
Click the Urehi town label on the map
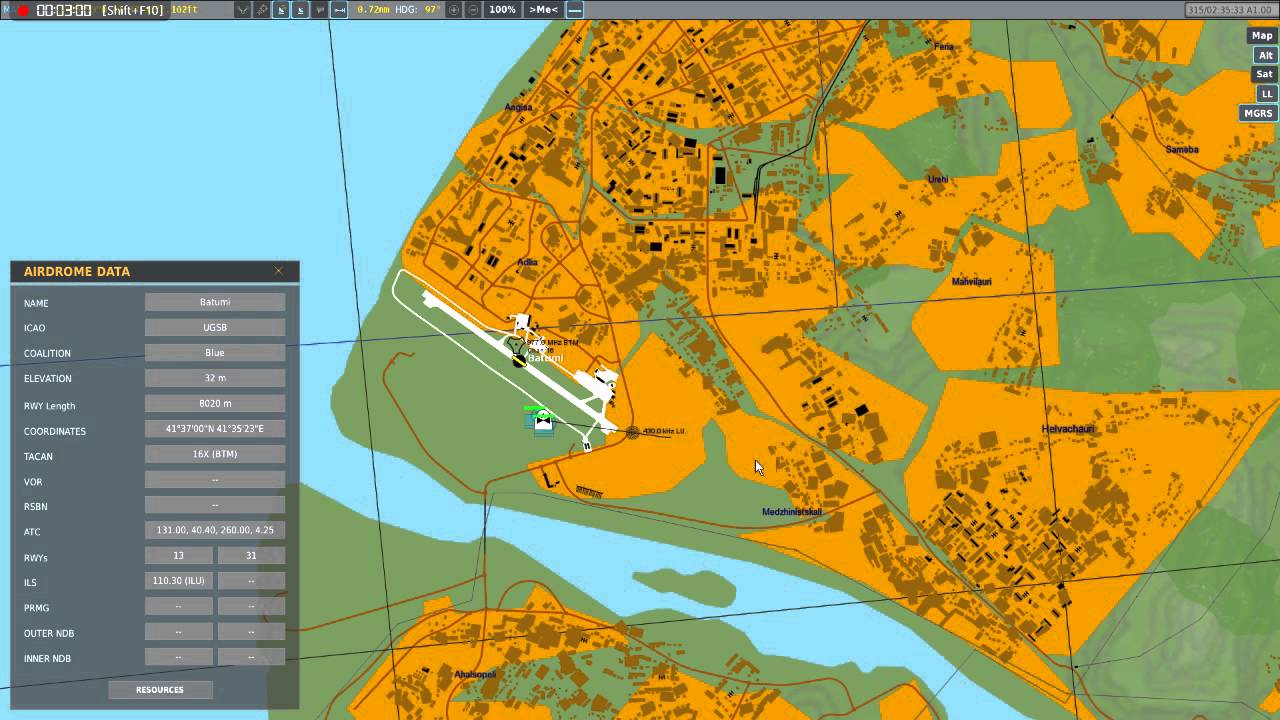[x=938, y=180]
